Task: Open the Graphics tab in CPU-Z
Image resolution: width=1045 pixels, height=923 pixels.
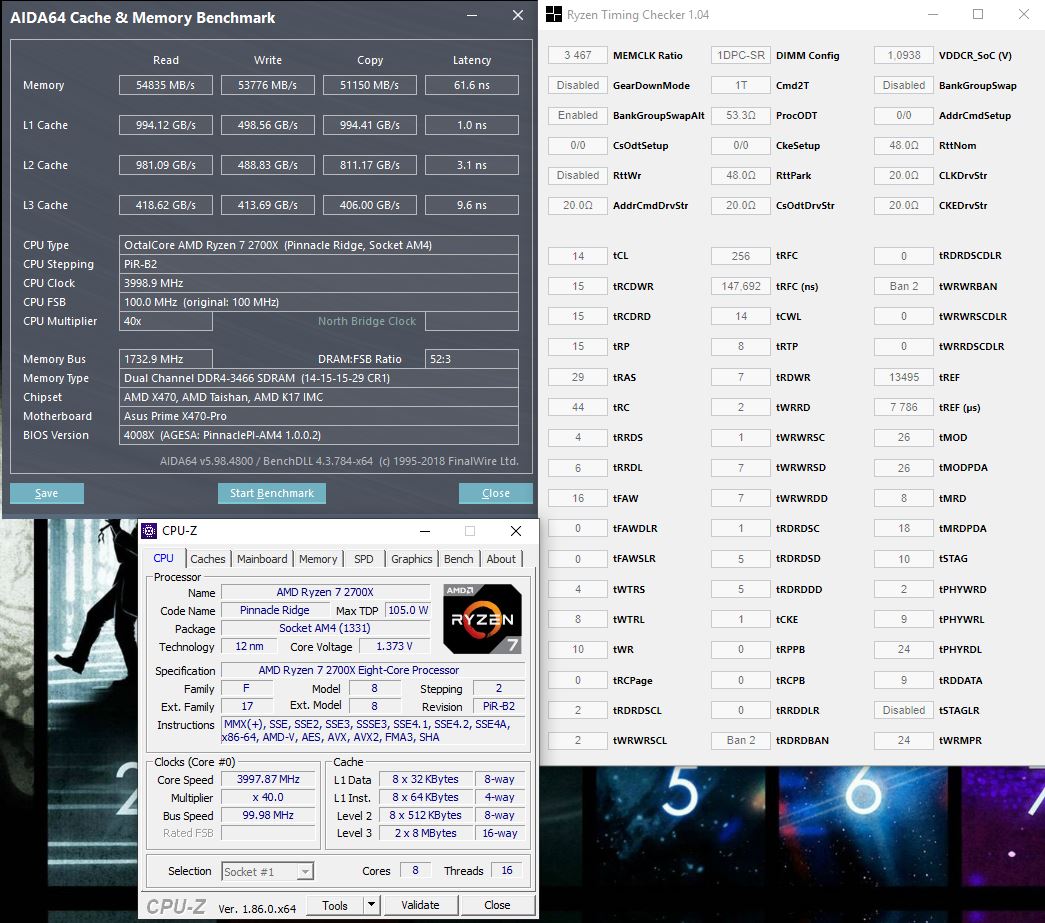Action: click(411, 558)
